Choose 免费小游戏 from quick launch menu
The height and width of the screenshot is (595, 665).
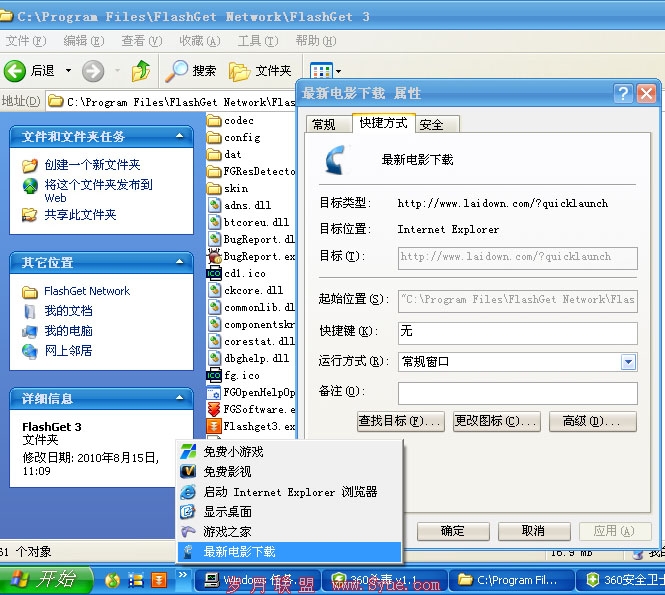click(289, 452)
